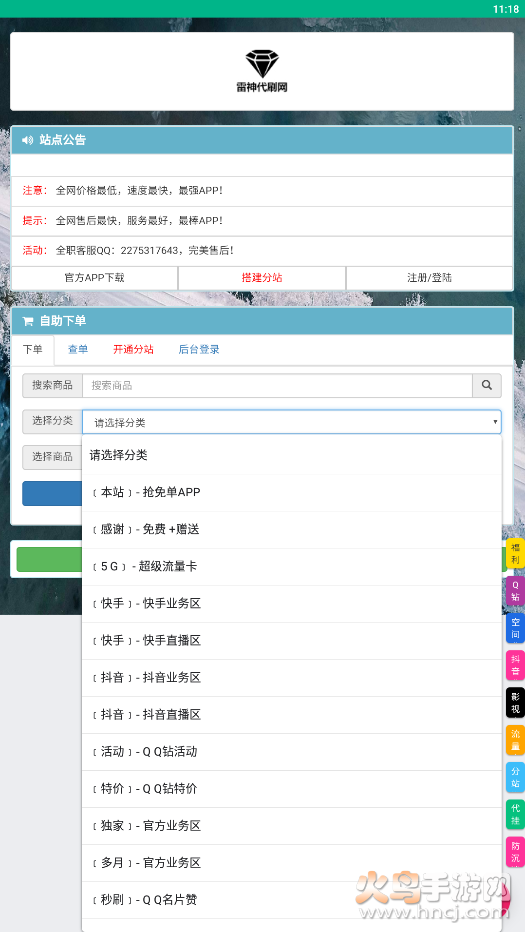This screenshot has width=525, height=932.
Task: Open the 代挂 side shortcut
Action: (515, 814)
